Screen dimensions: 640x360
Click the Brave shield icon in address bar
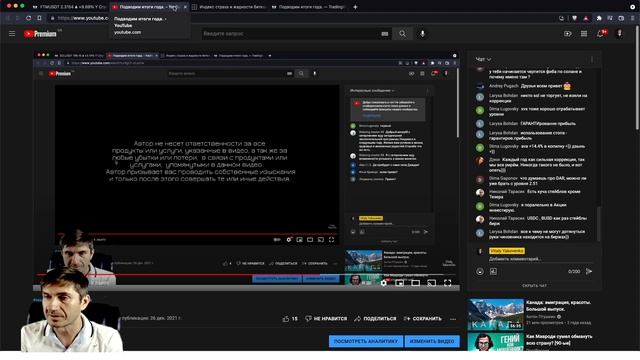pos(574,18)
